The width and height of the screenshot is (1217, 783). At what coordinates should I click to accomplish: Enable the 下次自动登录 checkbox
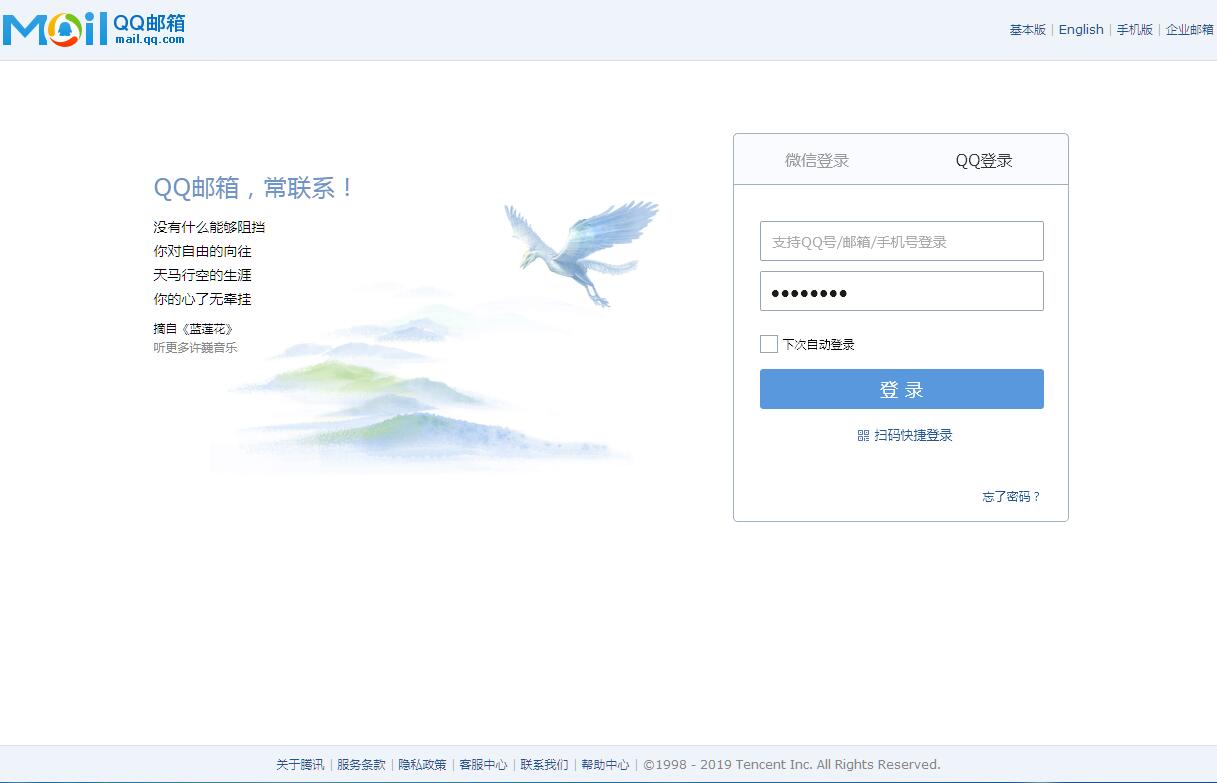pyautogui.click(x=769, y=344)
